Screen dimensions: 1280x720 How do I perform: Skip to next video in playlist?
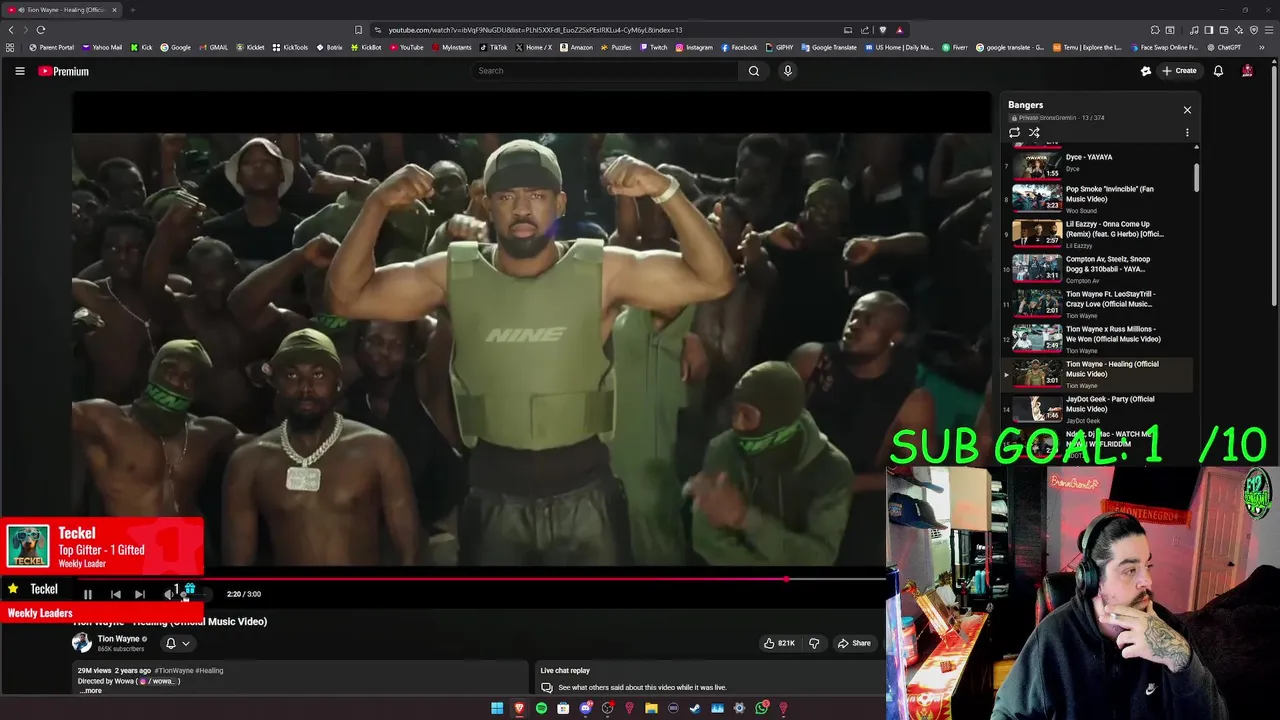140,594
